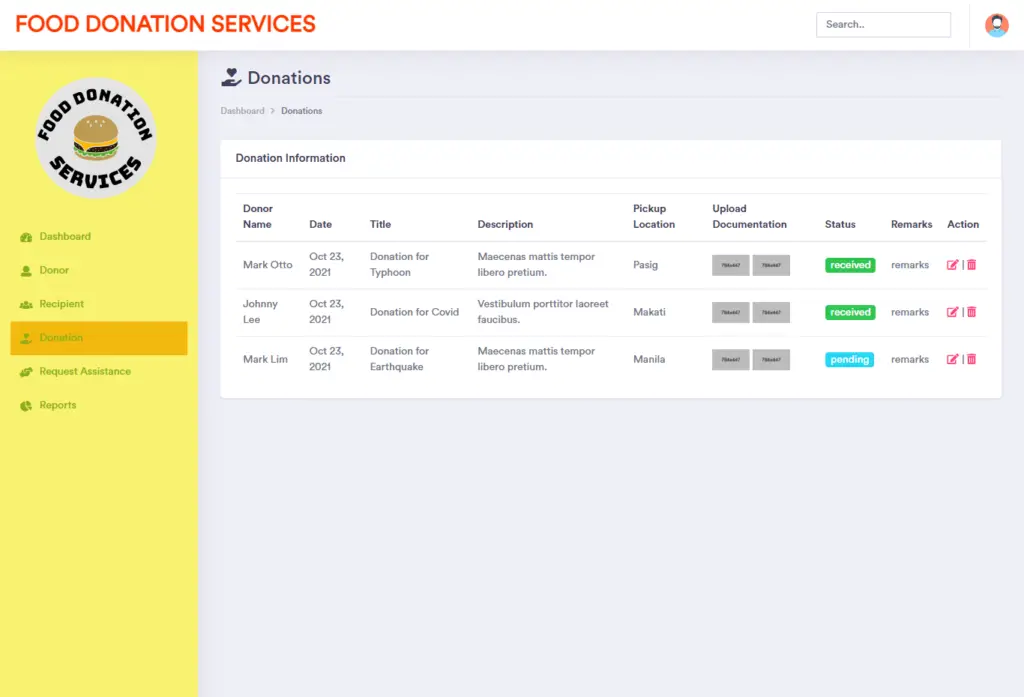Click the Food Donation Services burger logo
The image size is (1024, 697).
click(96, 137)
